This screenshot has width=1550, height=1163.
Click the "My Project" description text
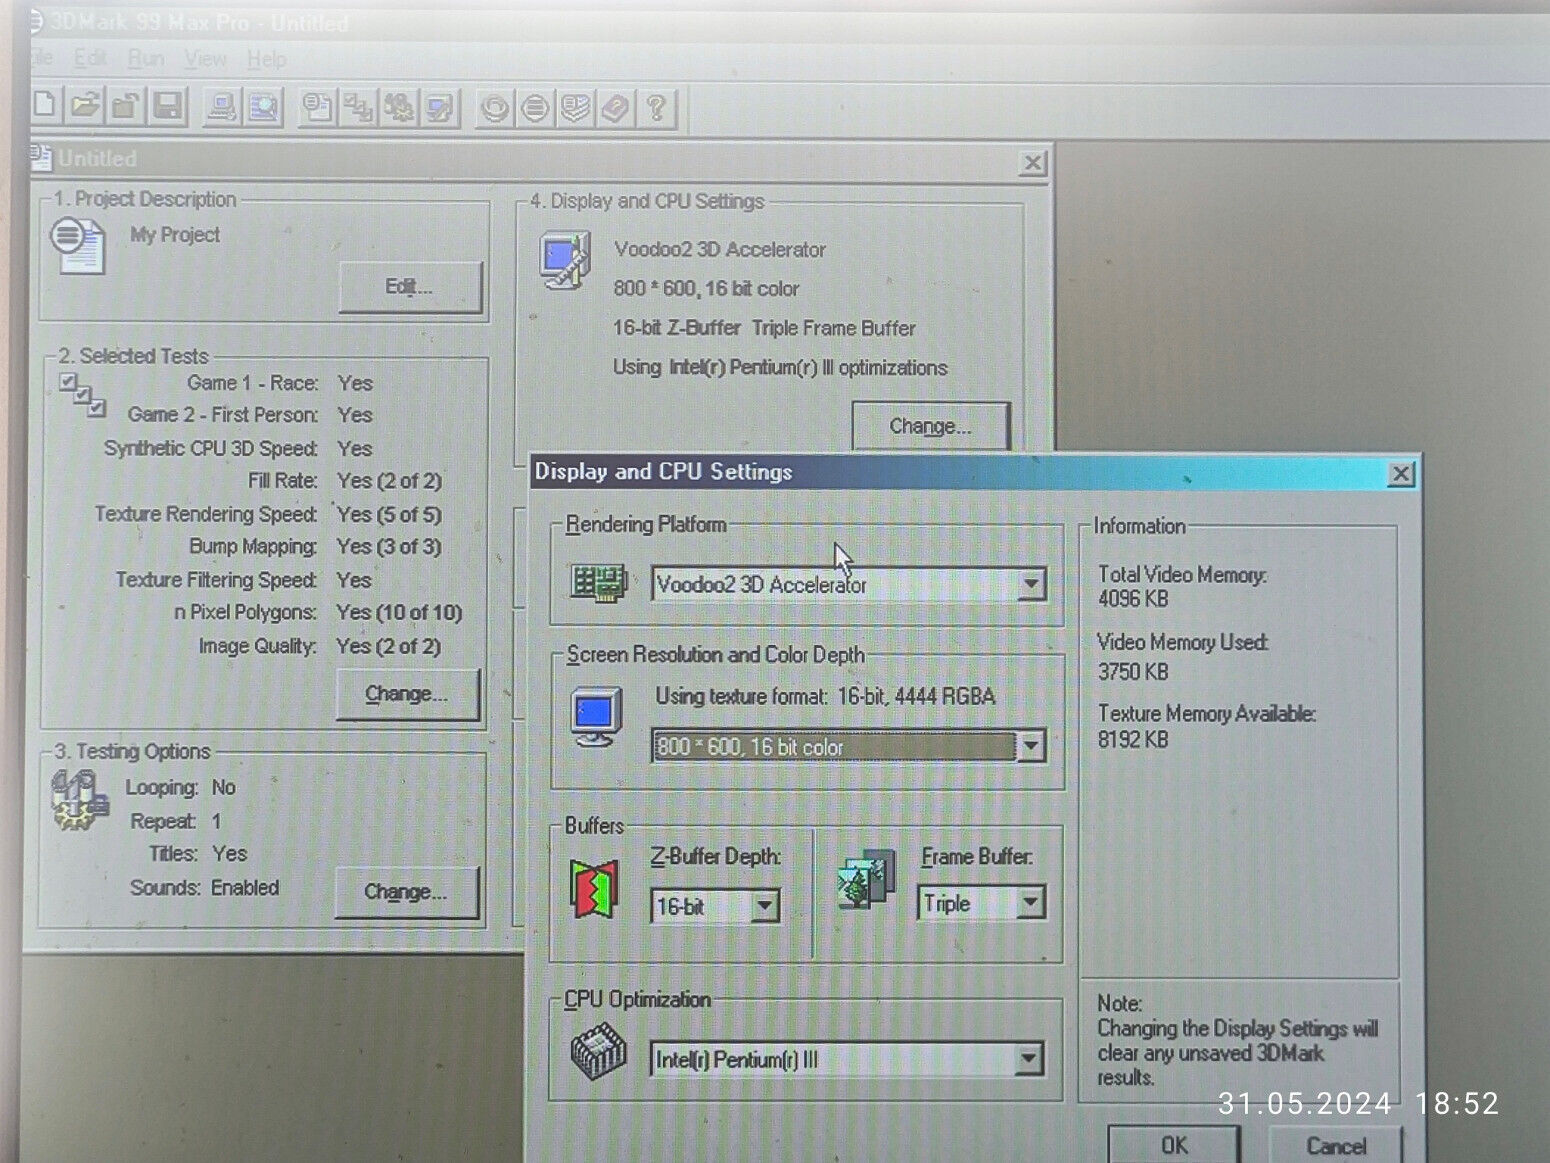tap(175, 235)
